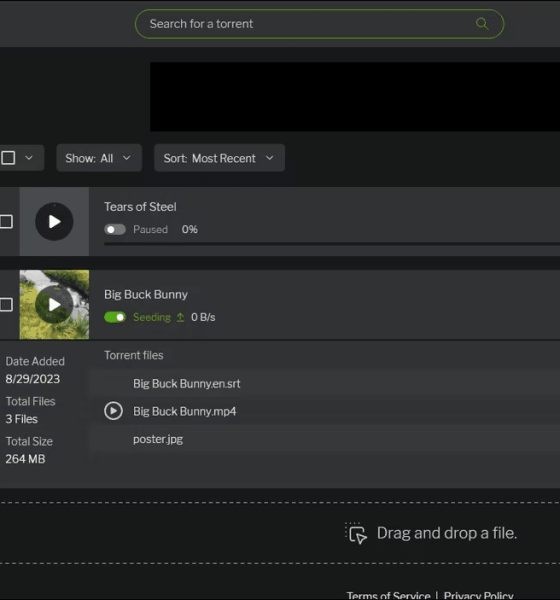Click the upload arrow icon next to Seeding
This screenshot has width=560, height=600.
[x=180, y=317]
